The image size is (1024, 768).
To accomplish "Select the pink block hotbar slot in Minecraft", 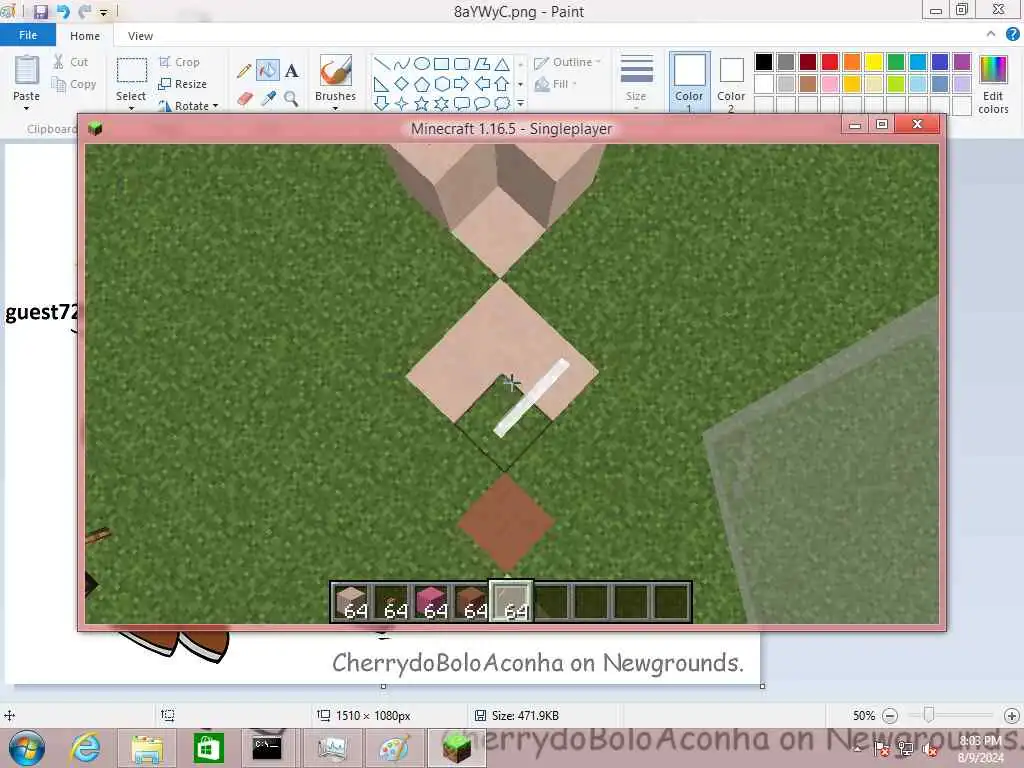I will [432, 601].
